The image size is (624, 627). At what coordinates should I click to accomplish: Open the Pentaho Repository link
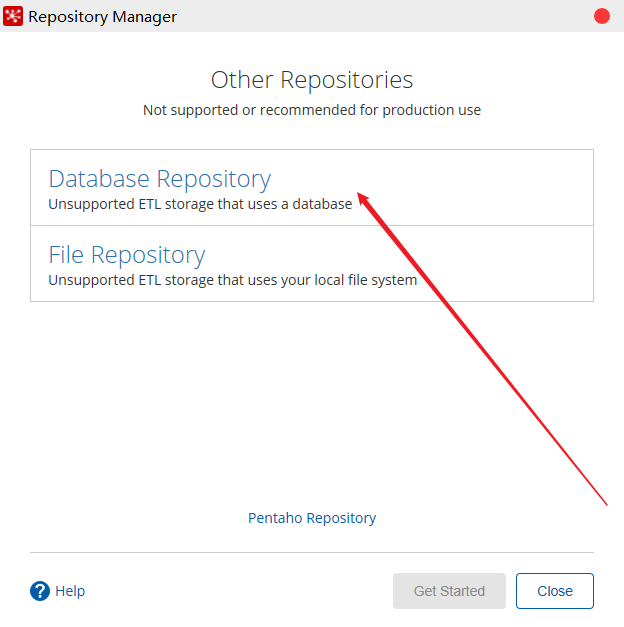tap(312, 518)
